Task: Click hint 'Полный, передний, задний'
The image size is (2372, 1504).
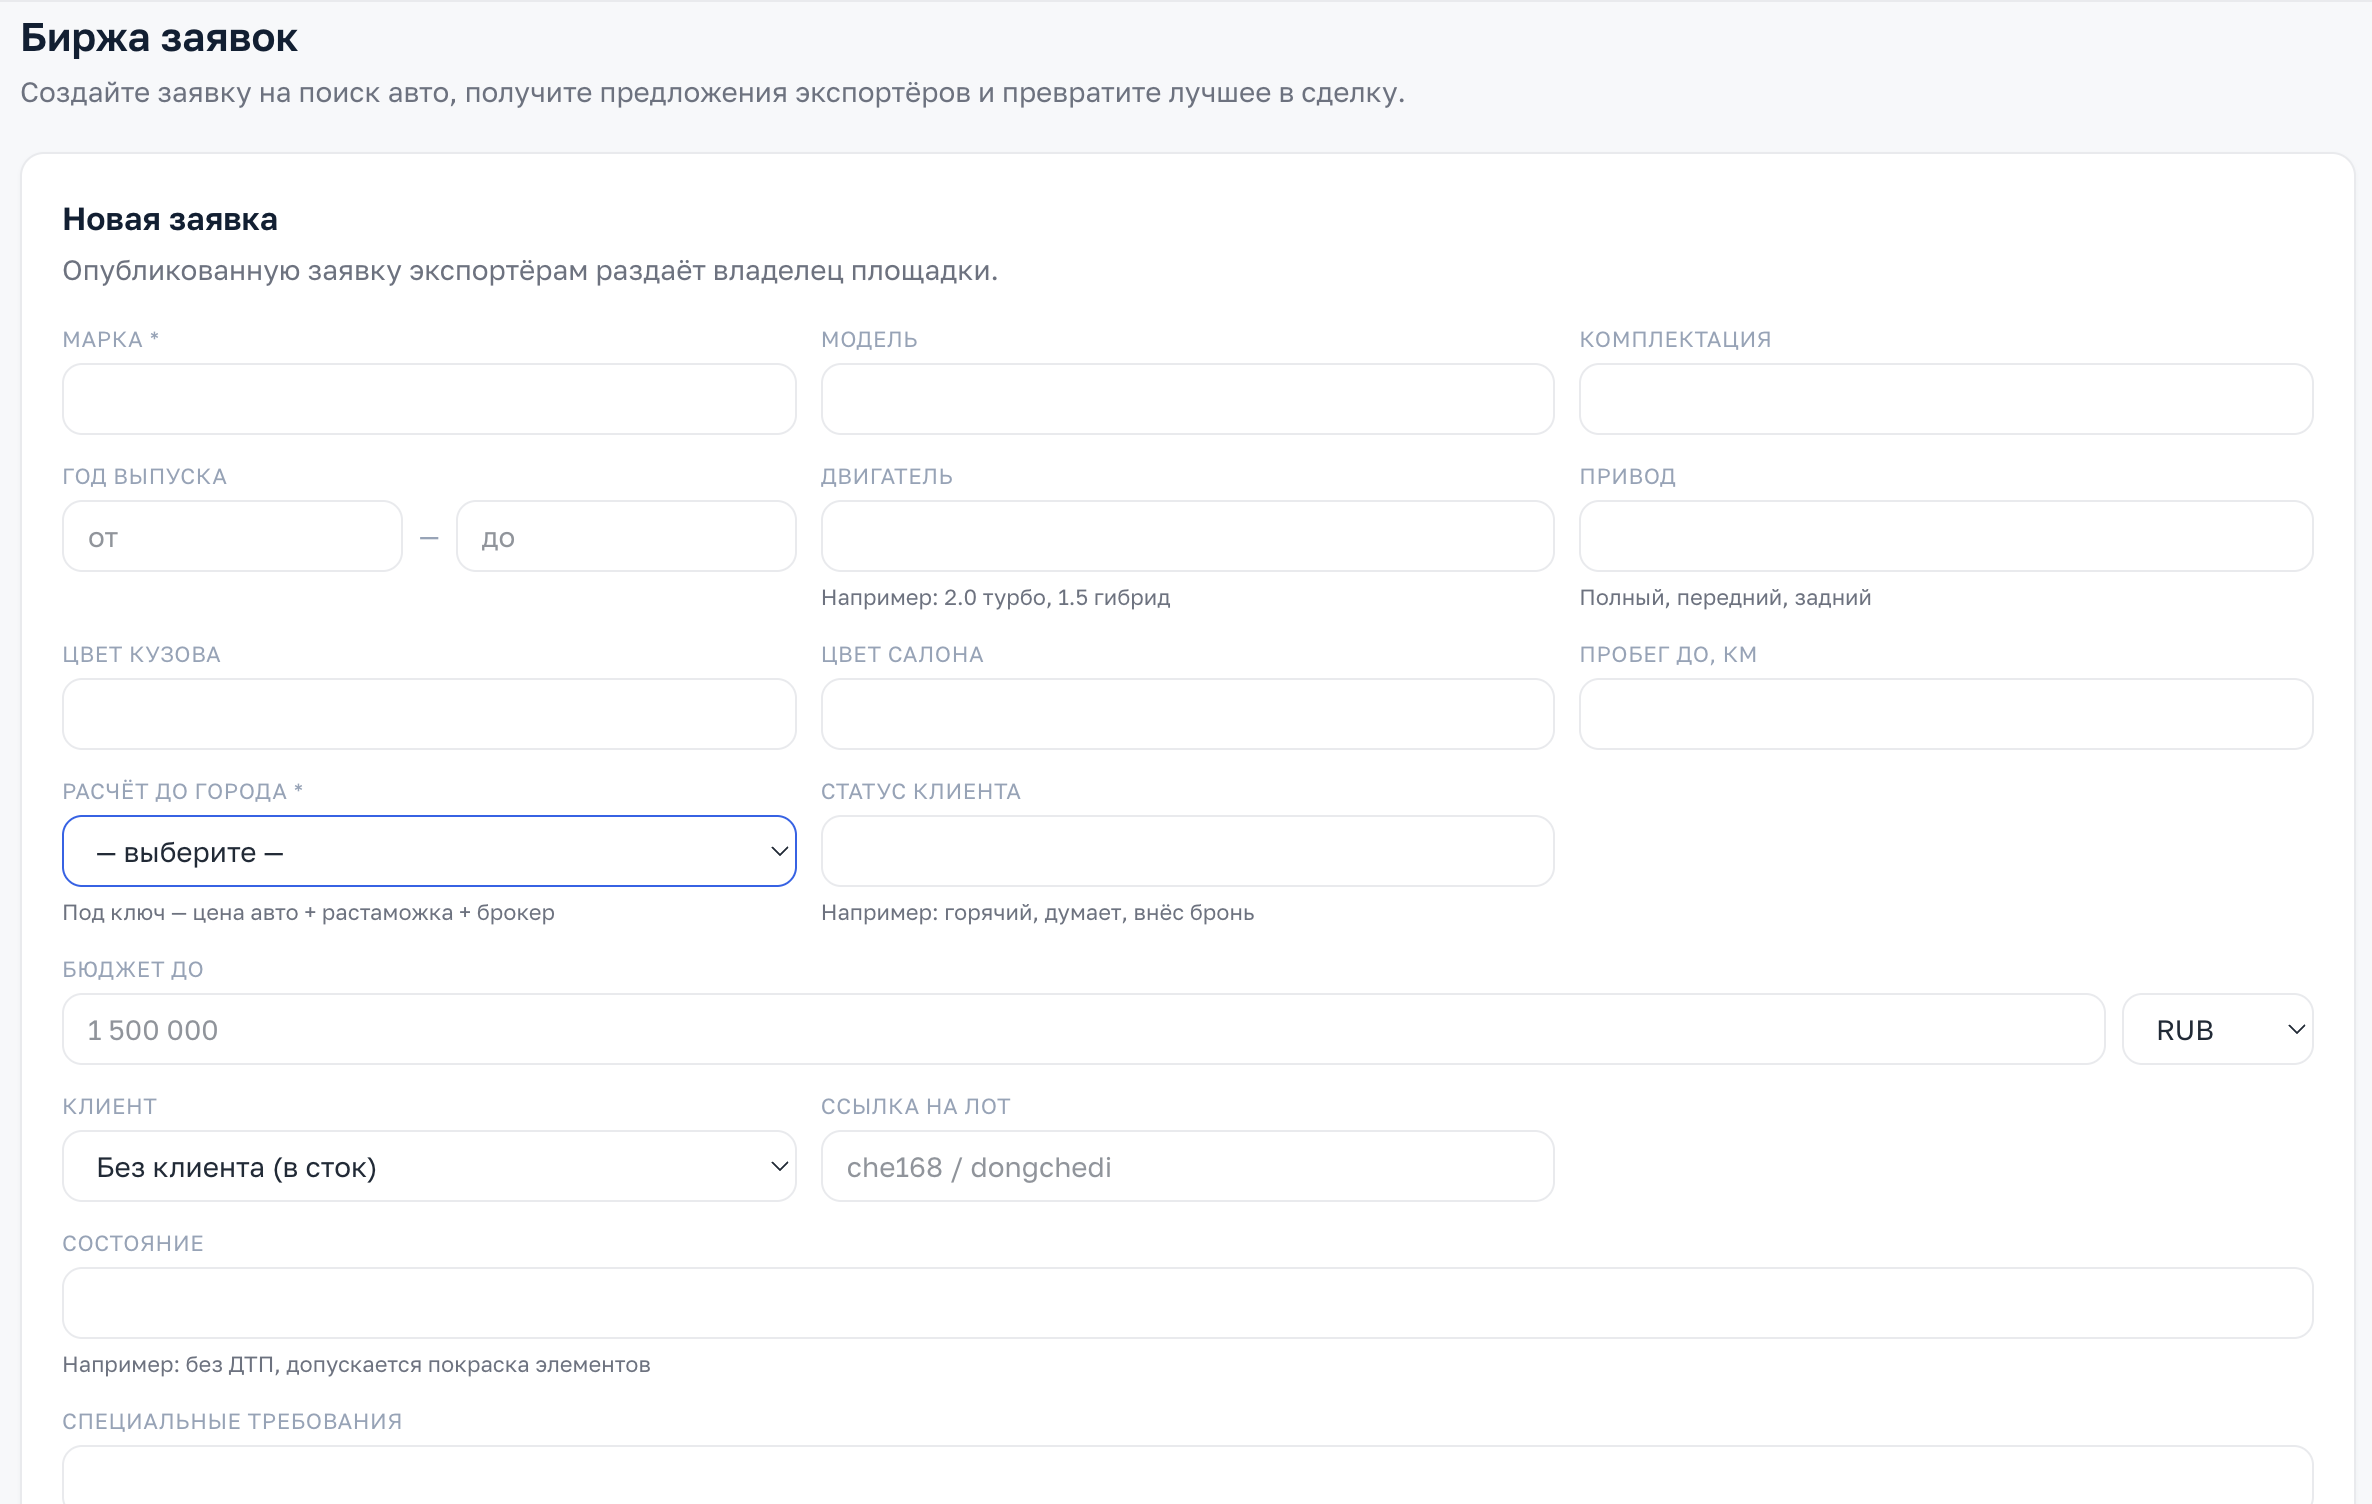Action: (1725, 597)
